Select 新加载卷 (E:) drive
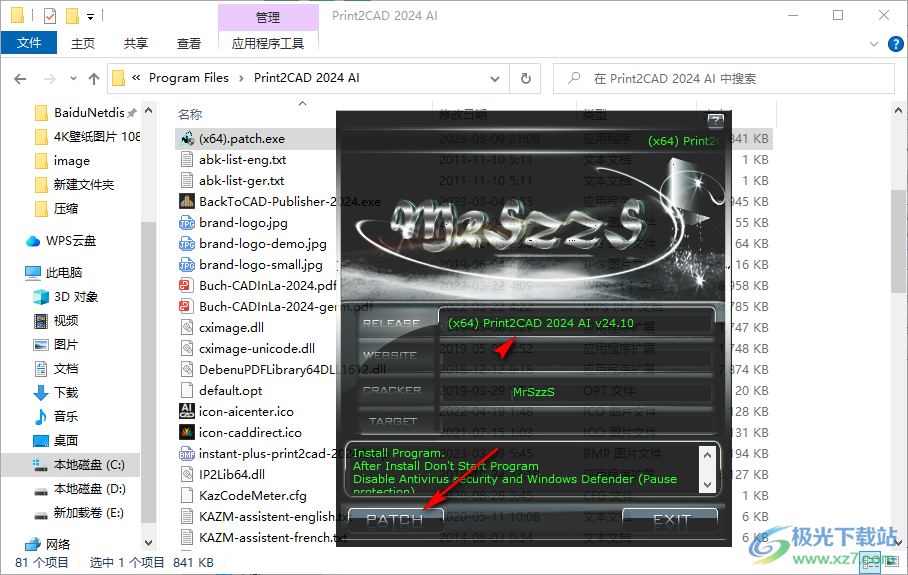 click(79, 512)
